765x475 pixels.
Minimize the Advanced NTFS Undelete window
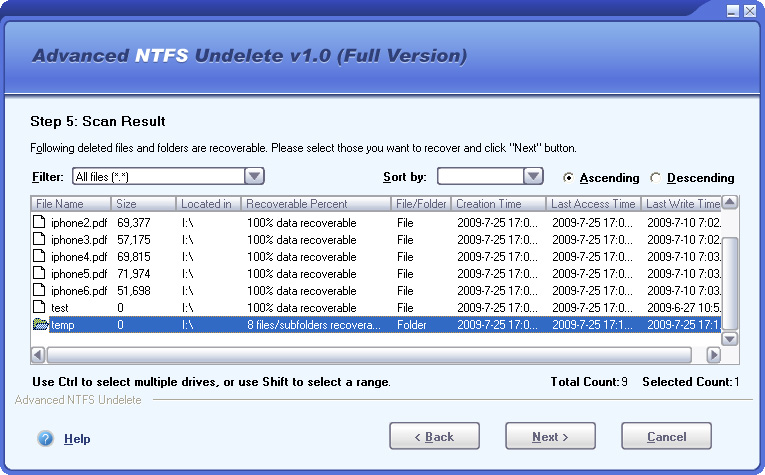(x=732, y=11)
